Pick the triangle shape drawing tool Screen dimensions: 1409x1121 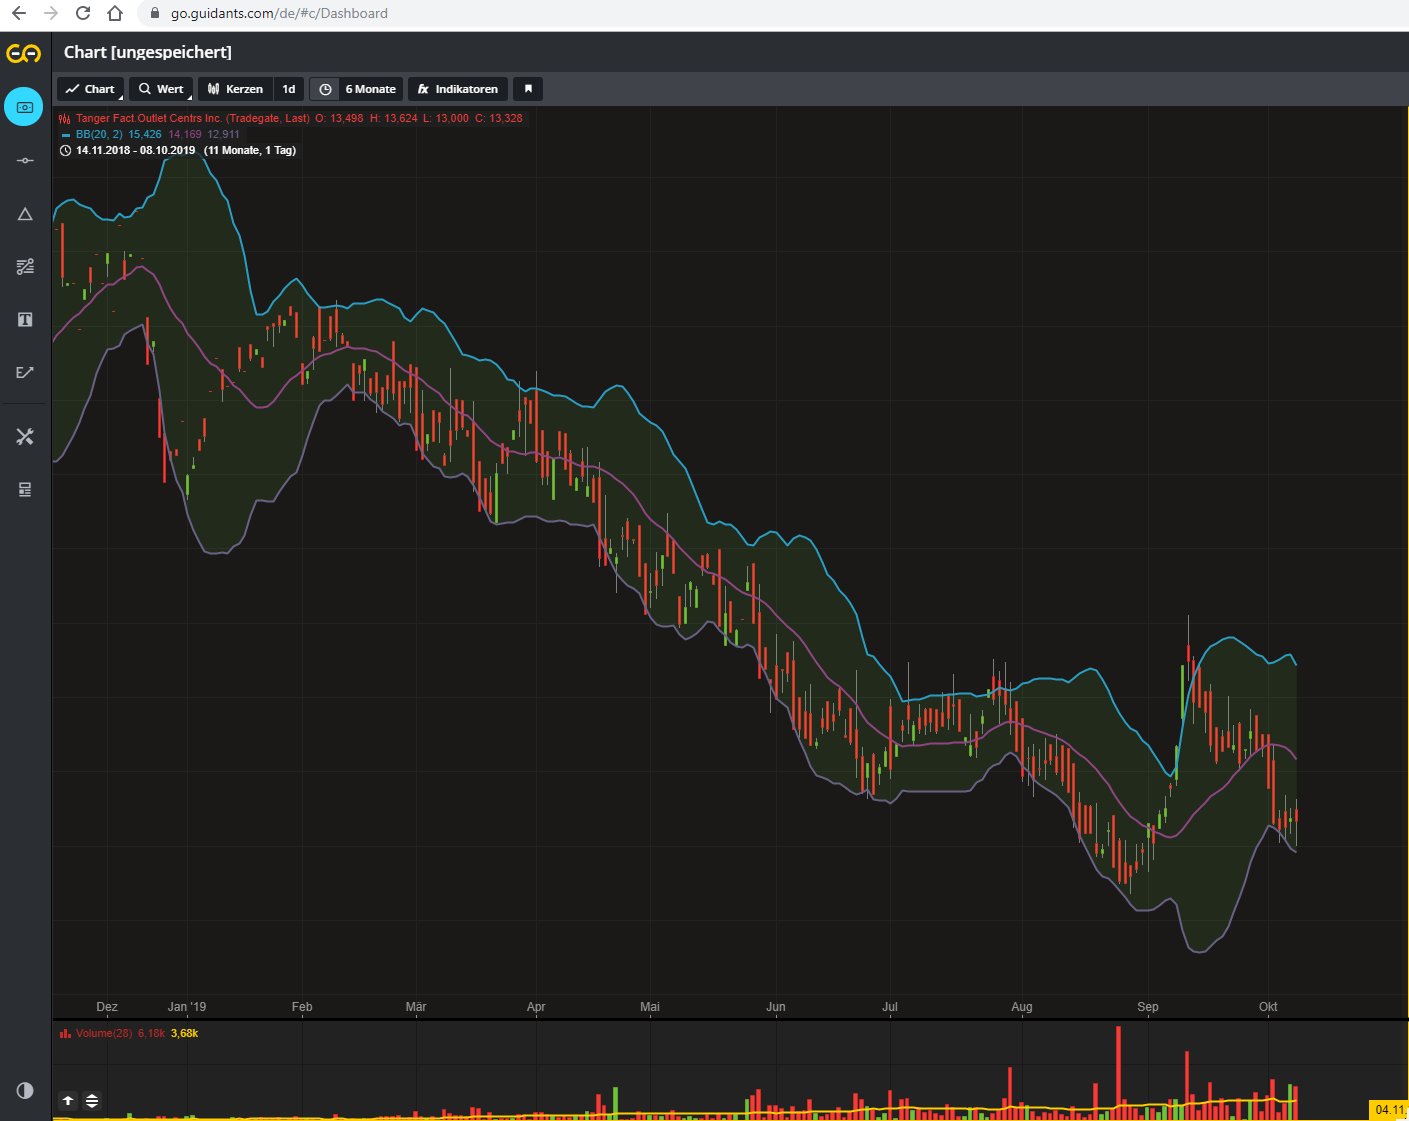pyautogui.click(x=25, y=214)
